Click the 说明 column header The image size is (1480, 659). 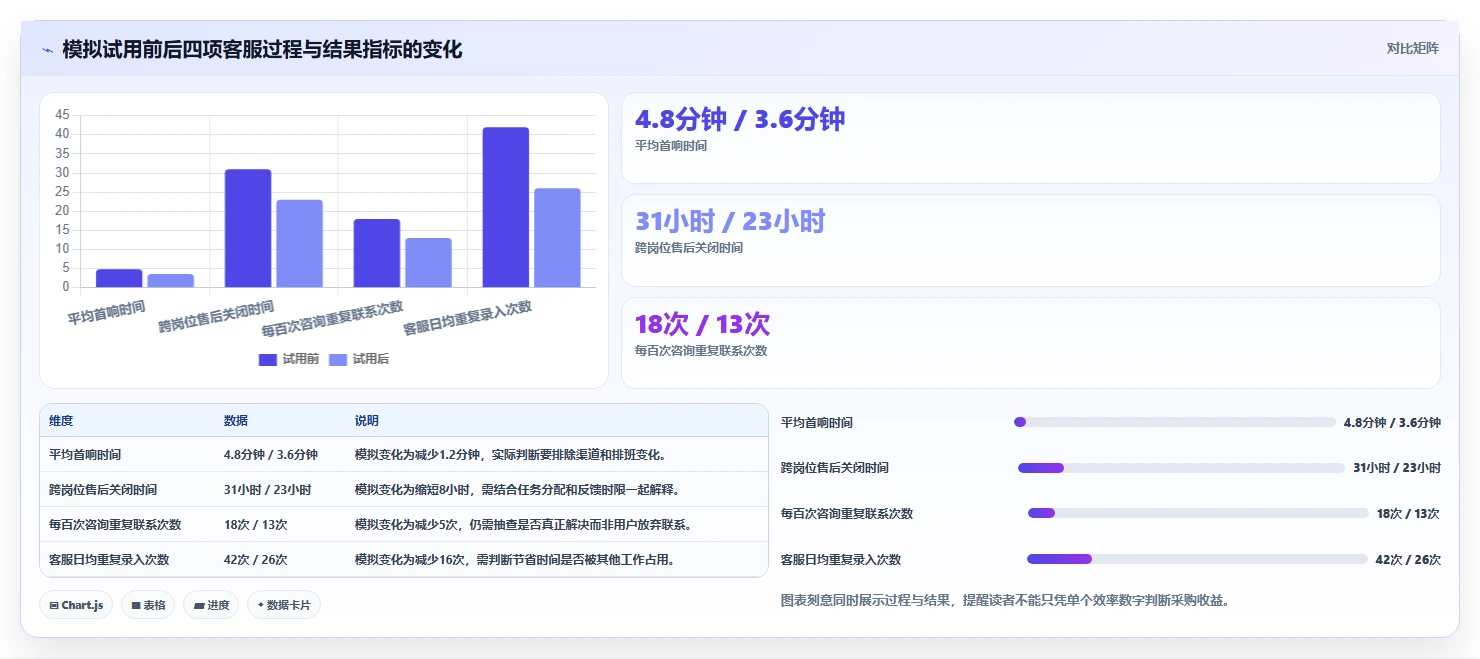(x=367, y=421)
